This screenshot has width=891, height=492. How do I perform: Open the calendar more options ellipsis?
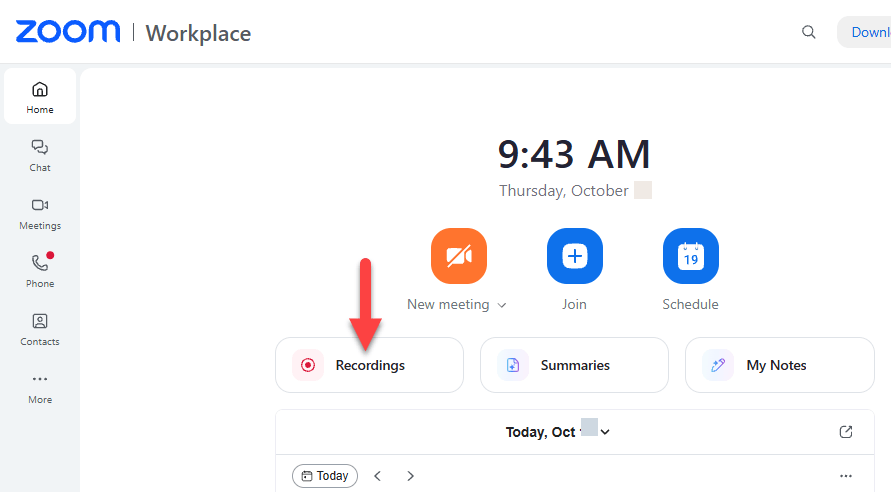tap(846, 476)
